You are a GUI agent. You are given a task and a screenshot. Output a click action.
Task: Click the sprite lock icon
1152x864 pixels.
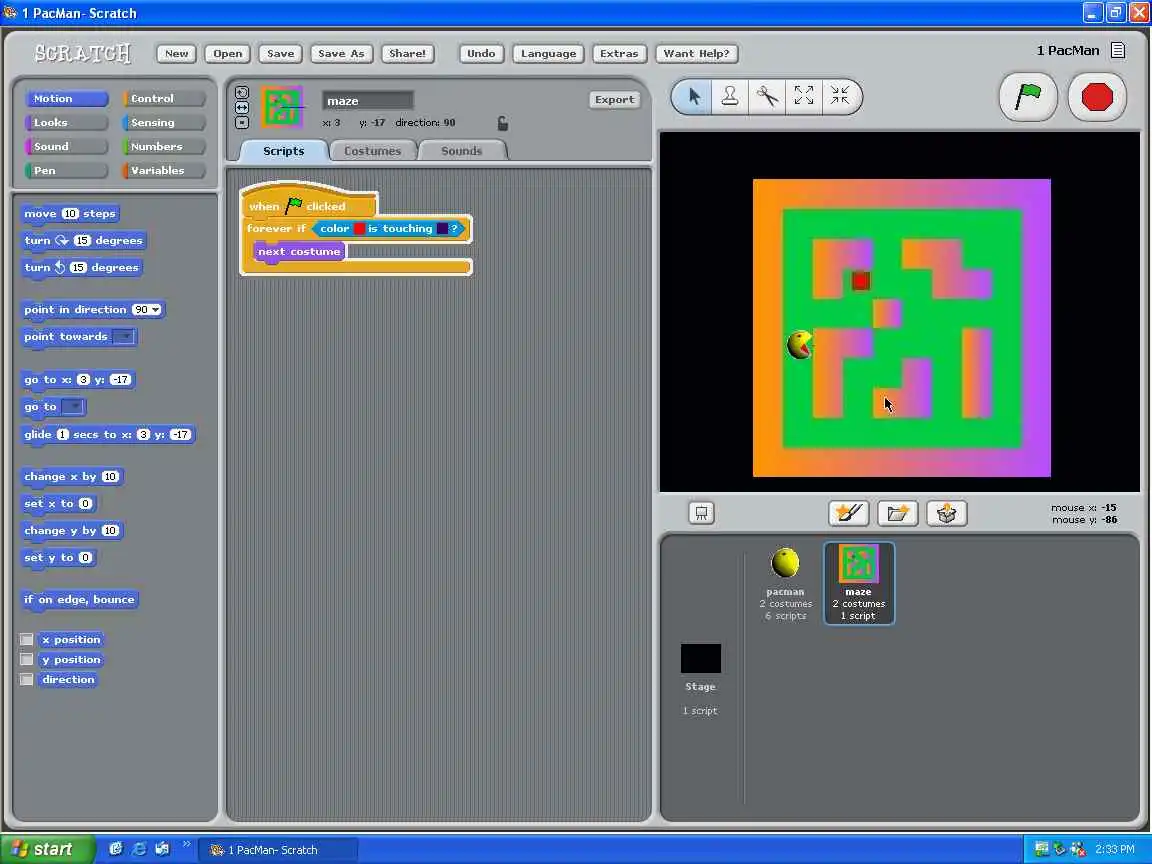click(503, 123)
